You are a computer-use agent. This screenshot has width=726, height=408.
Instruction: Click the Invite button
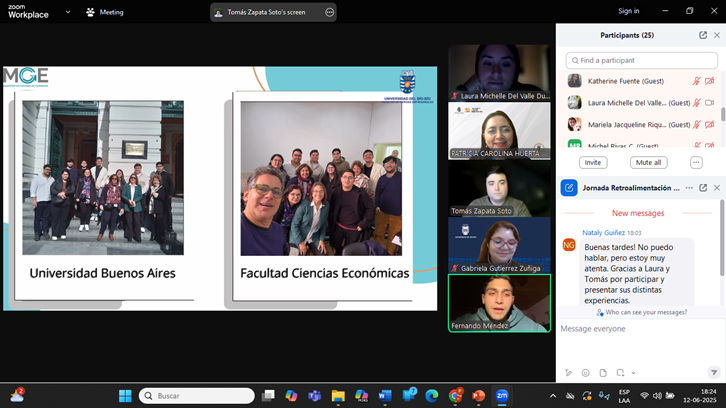(593, 163)
